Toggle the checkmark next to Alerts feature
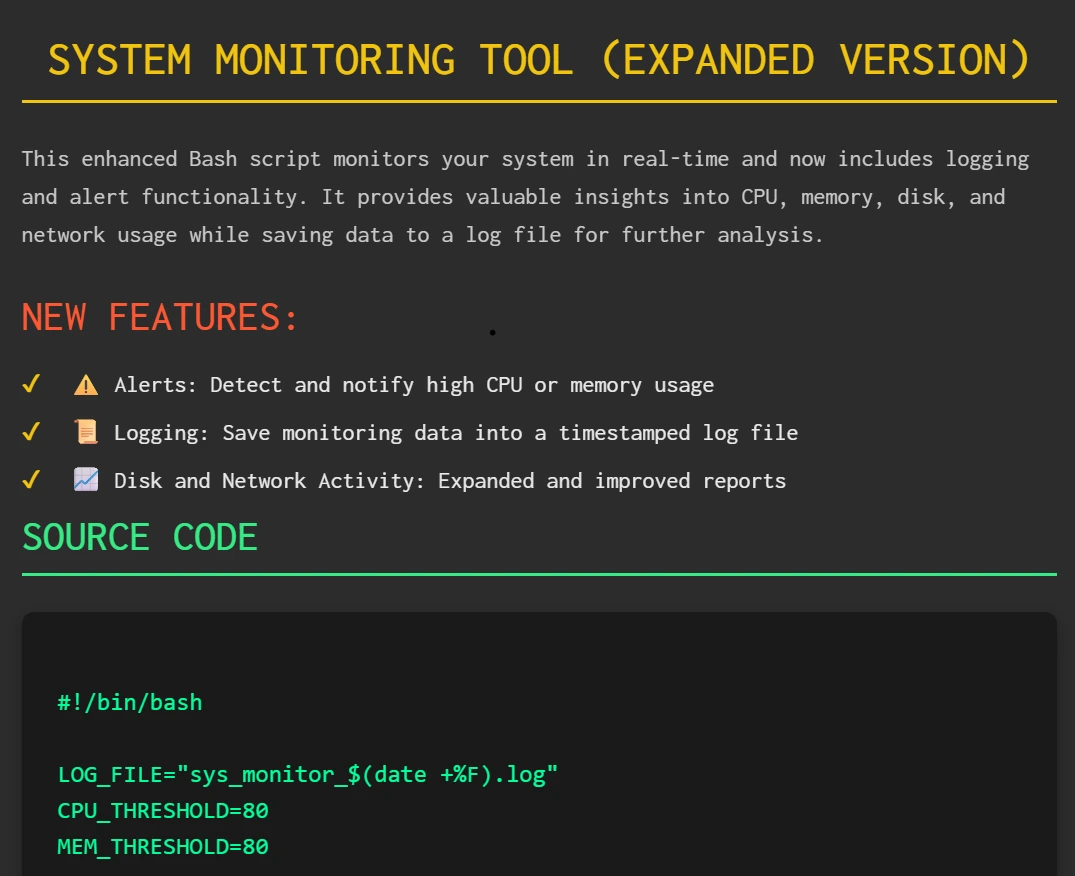Image resolution: width=1075 pixels, height=876 pixels. pos(31,384)
